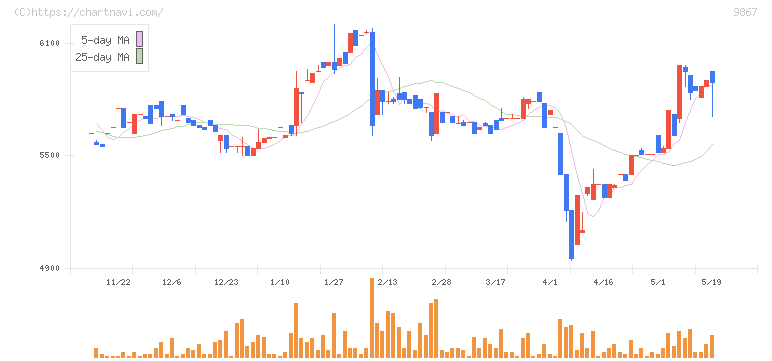Click the tallest orange volume bar near 2/13
Screen dimensions: 772x361
372,318
